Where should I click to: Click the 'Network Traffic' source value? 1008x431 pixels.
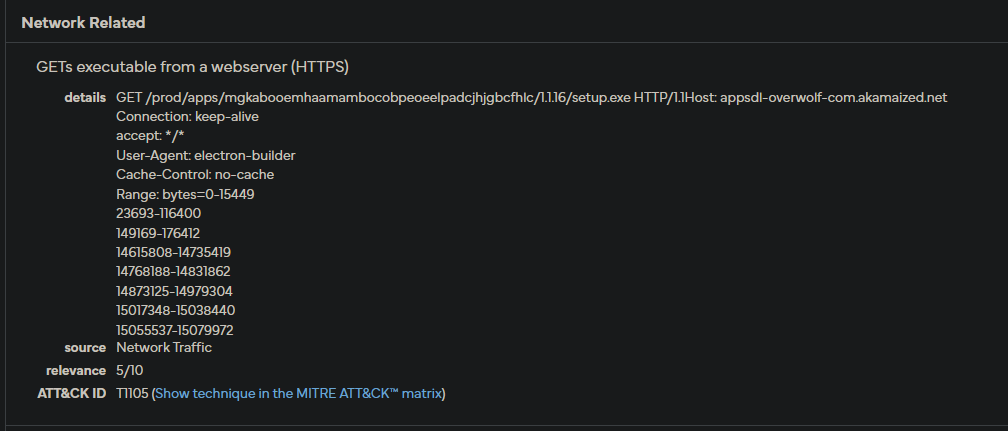164,348
